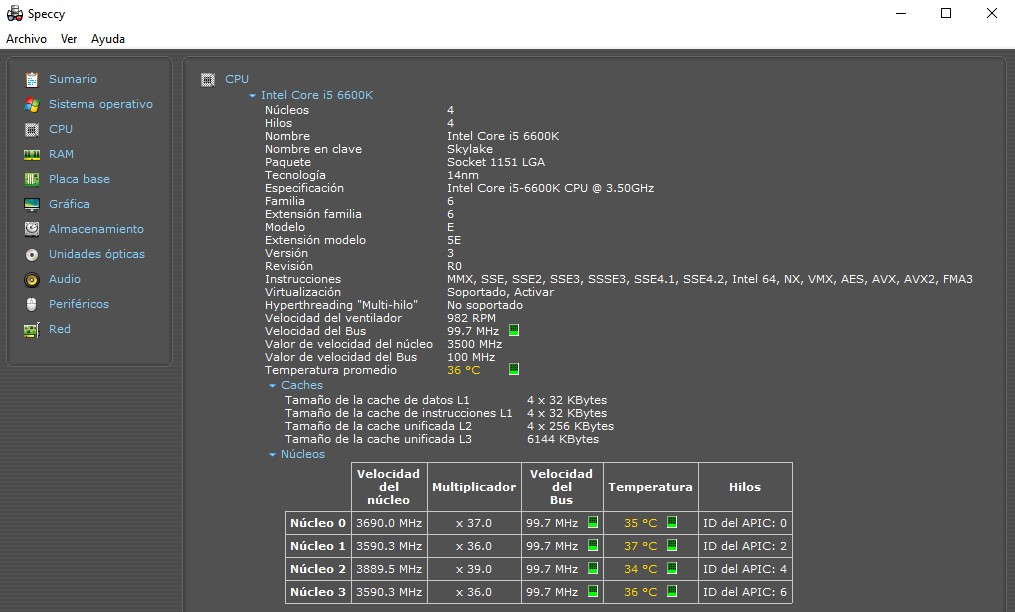
Task: Collapse the Intel Core i5 6600K details
Action: point(253,95)
